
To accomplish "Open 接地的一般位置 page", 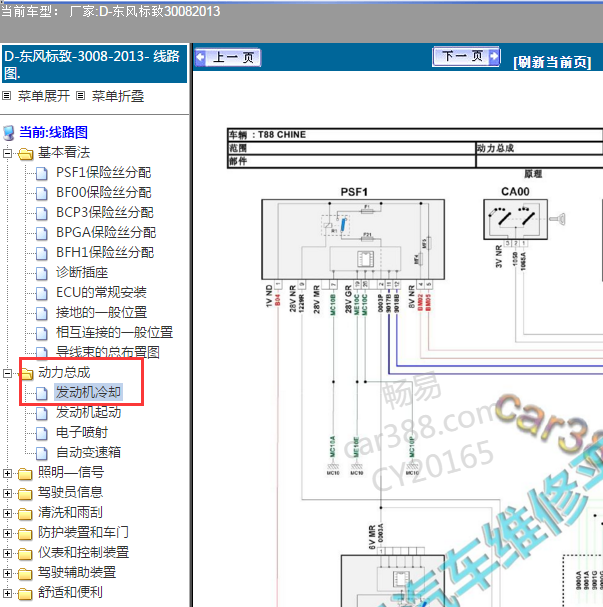I will (101, 312).
